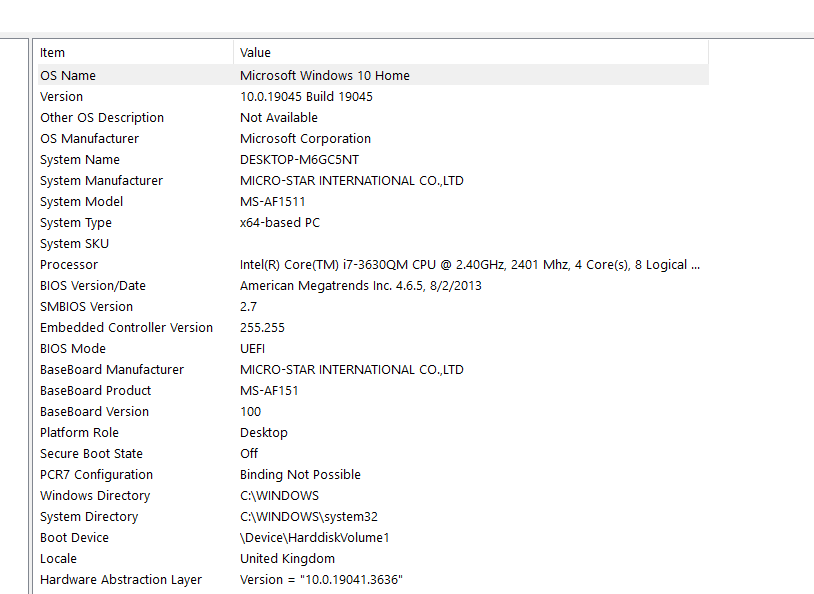
Task: Click the C:\WINDOWS value
Action: point(279,495)
